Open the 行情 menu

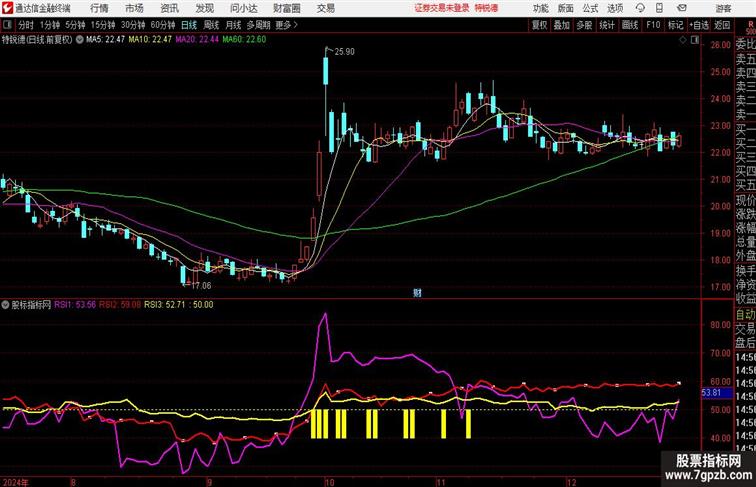[x=99, y=8]
